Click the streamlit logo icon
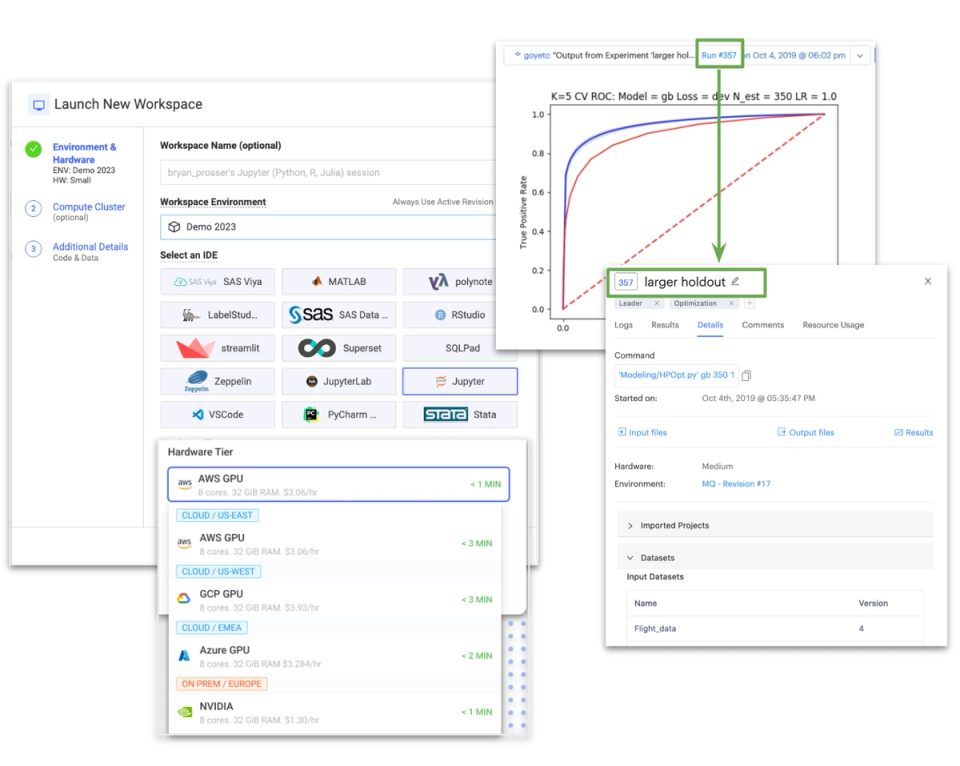 pyautogui.click(x=195, y=348)
